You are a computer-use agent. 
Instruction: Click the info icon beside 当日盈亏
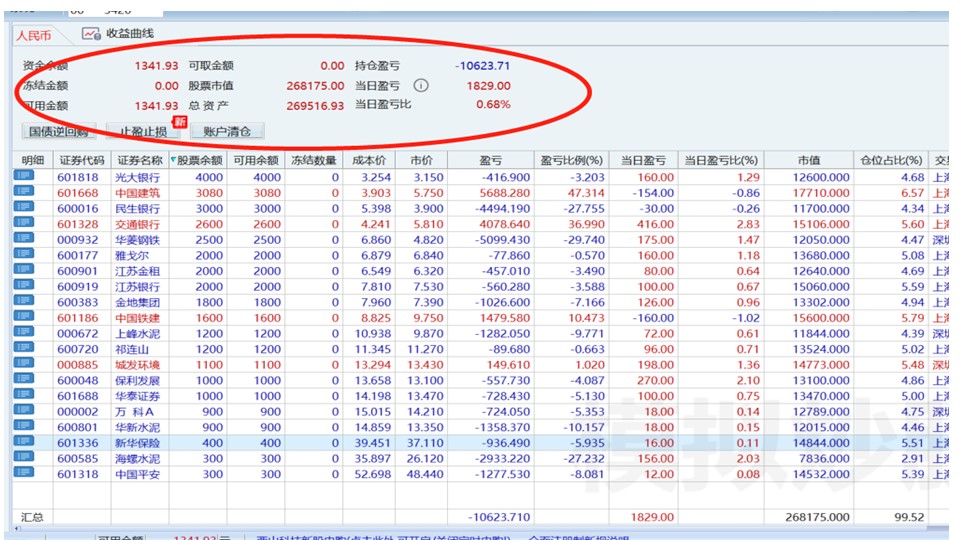(x=421, y=86)
